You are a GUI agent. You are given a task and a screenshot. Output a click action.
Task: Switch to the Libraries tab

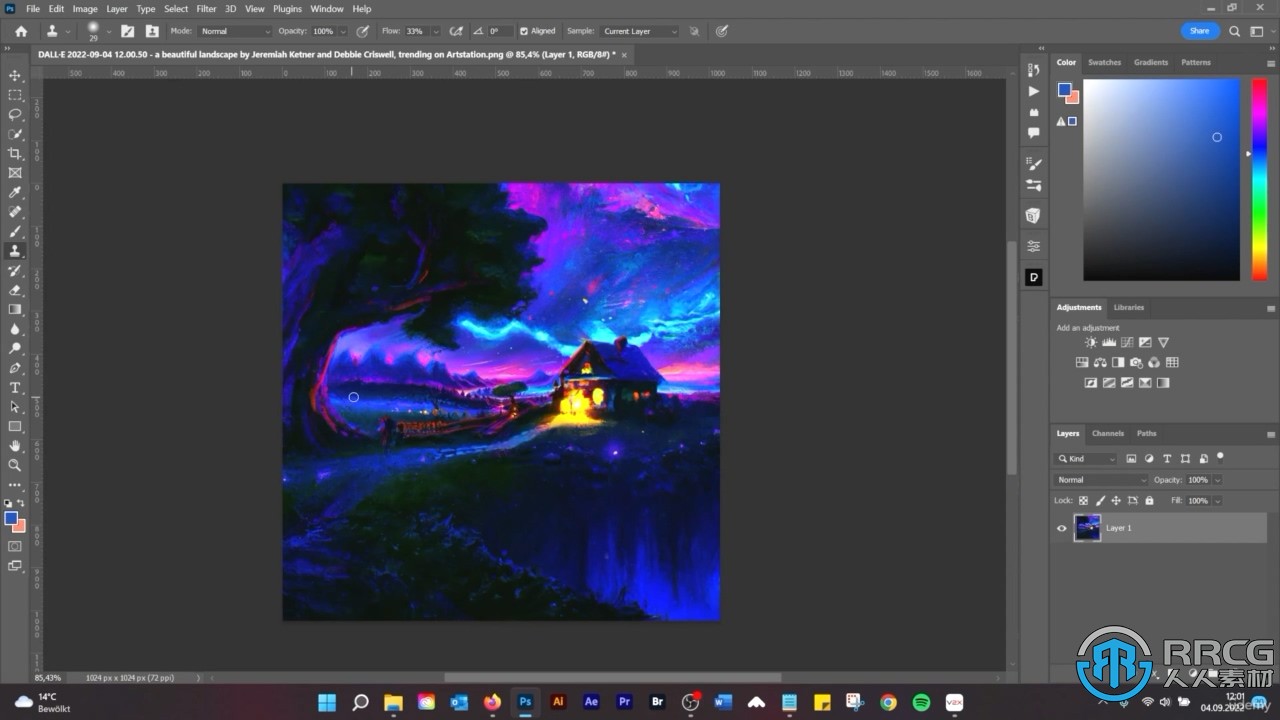click(1128, 307)
